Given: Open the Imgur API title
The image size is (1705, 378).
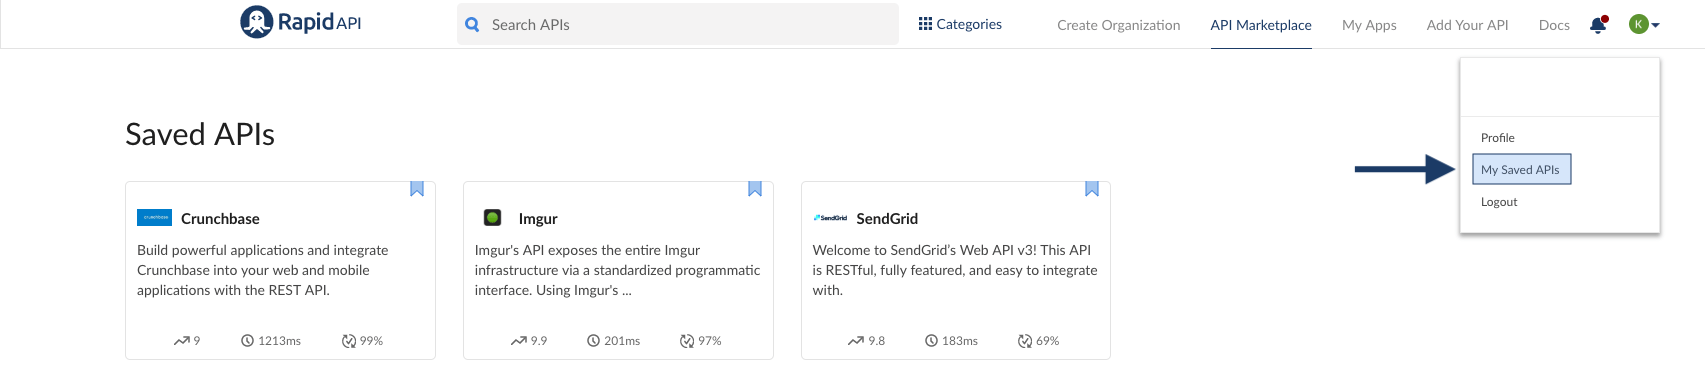Looking at the screenshot, I should click(538, 218).
